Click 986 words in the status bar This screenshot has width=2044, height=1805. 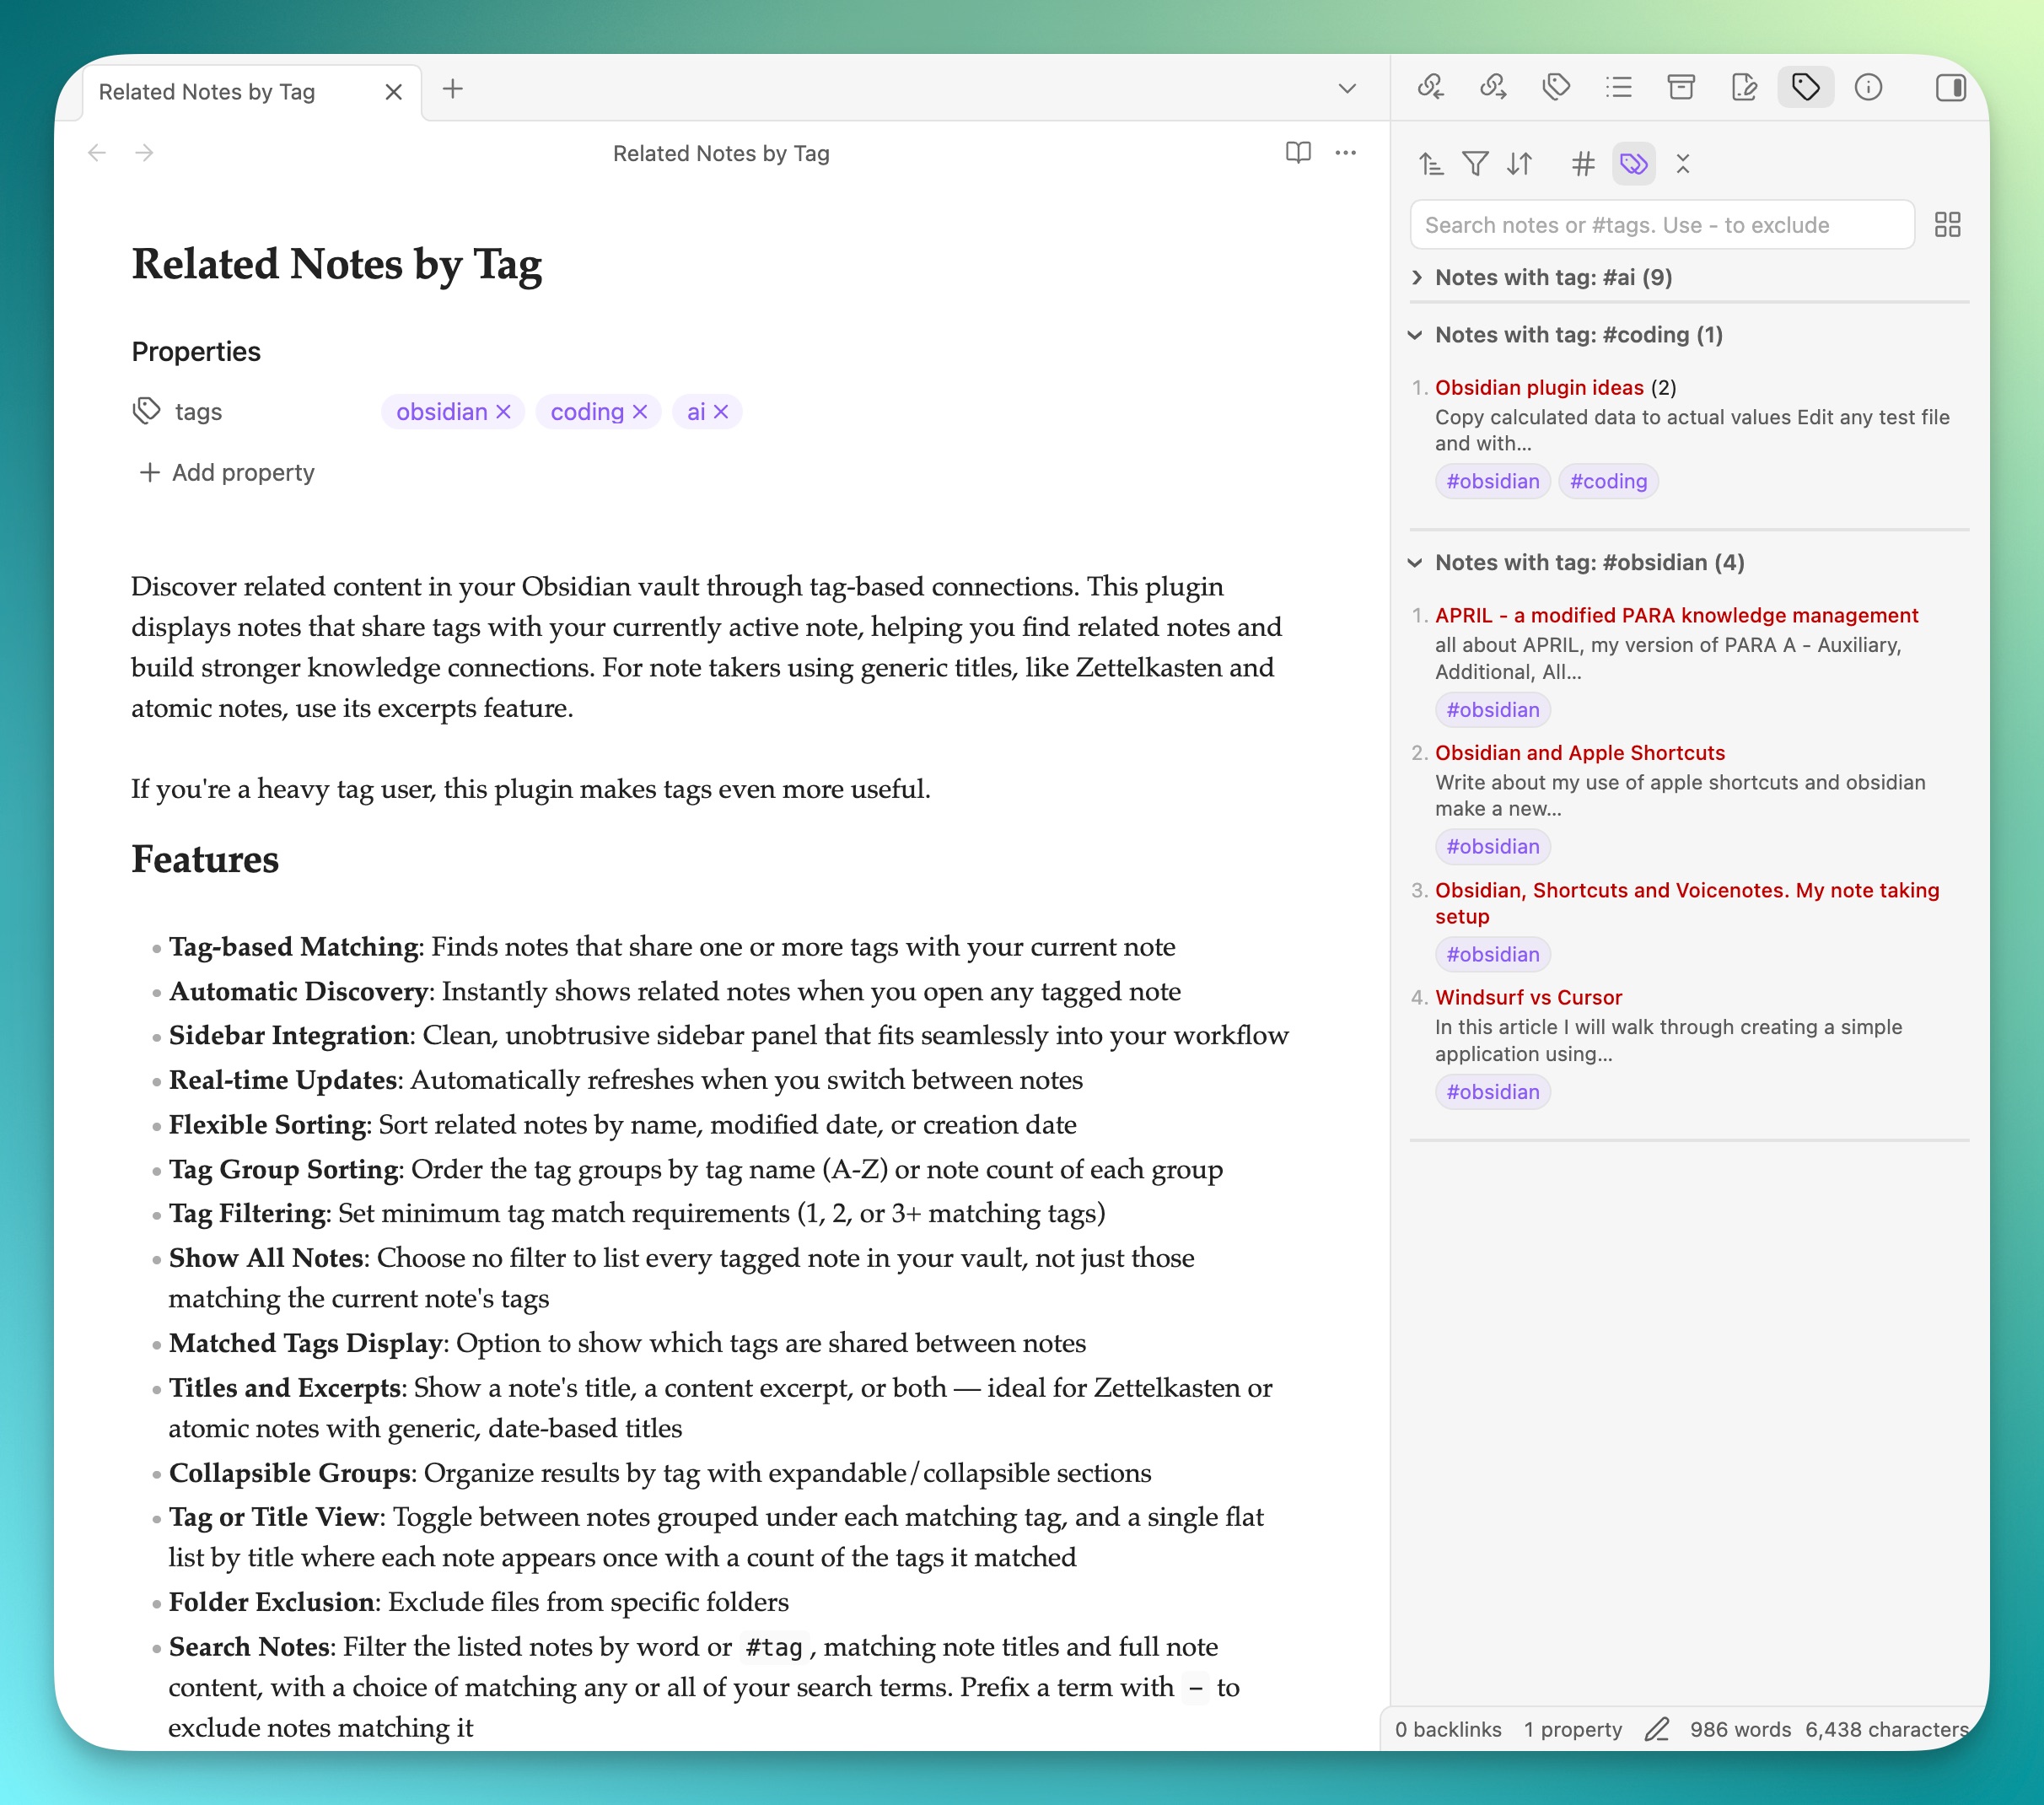click(1741, 1730)
